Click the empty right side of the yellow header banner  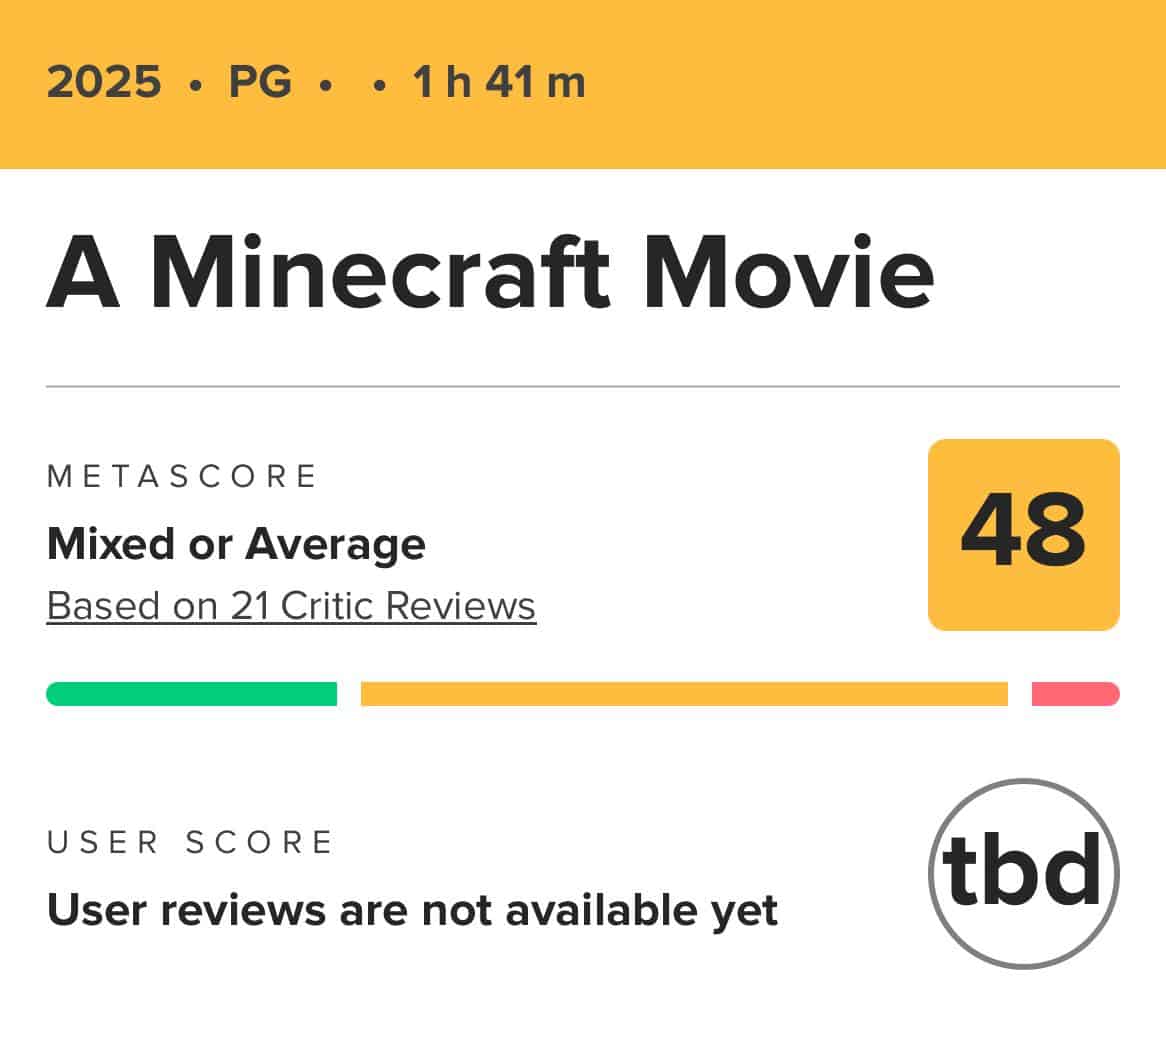[x=877, y=83]
